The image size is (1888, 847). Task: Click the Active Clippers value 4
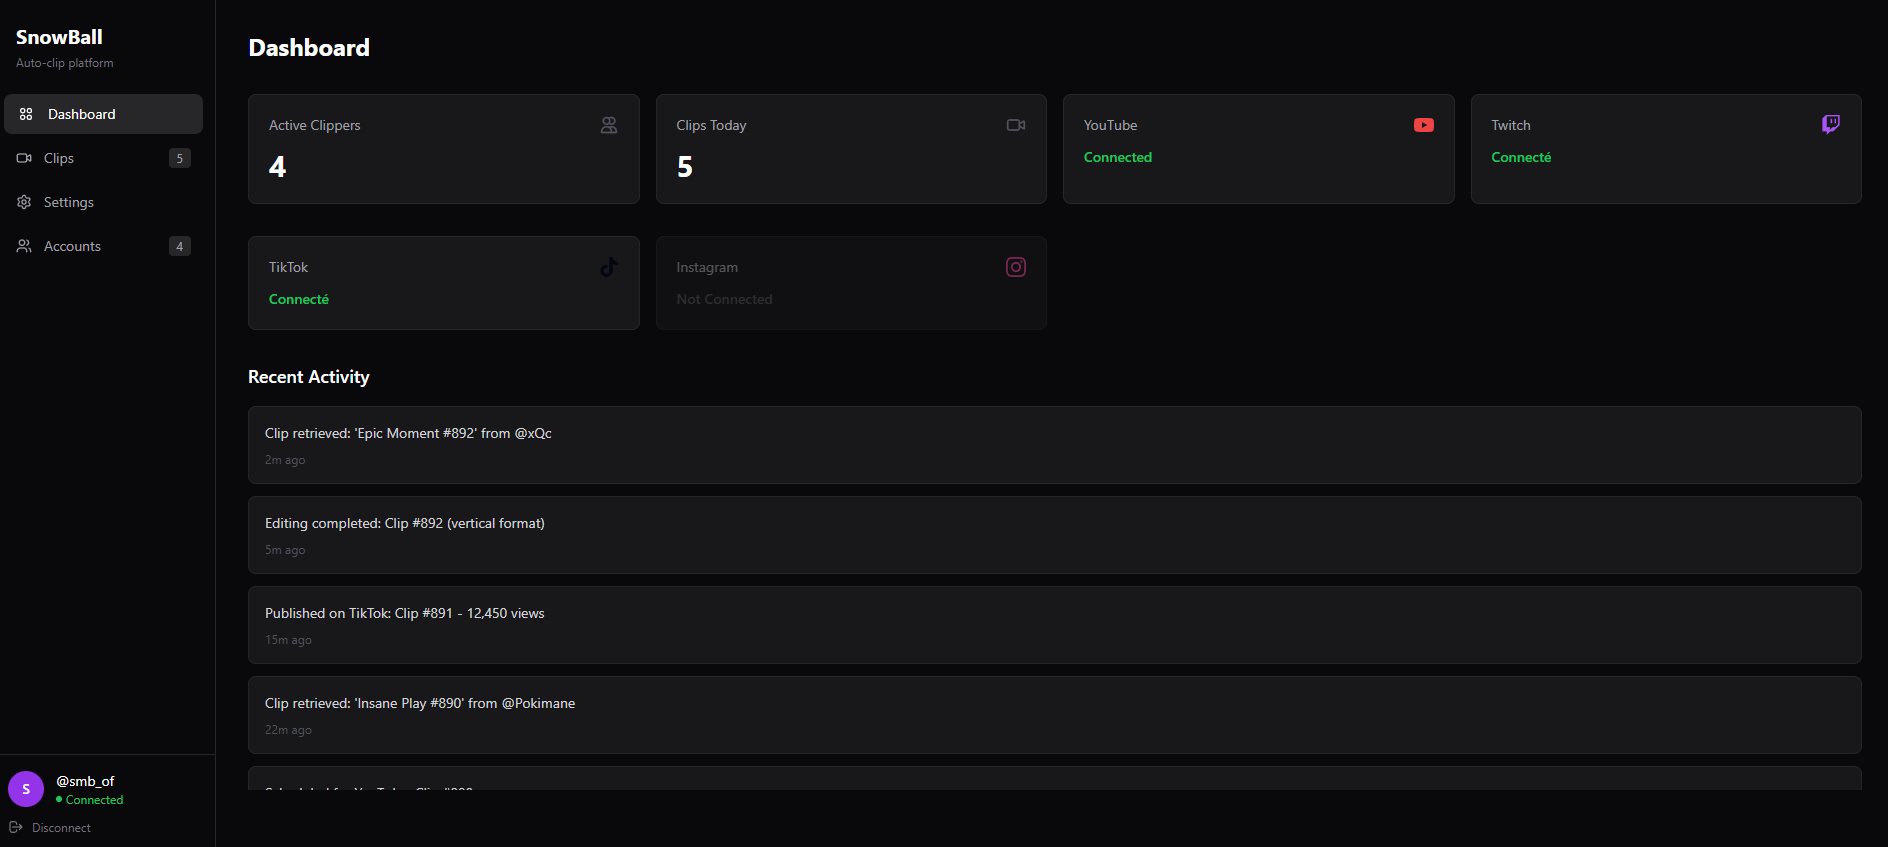[277, 167]
